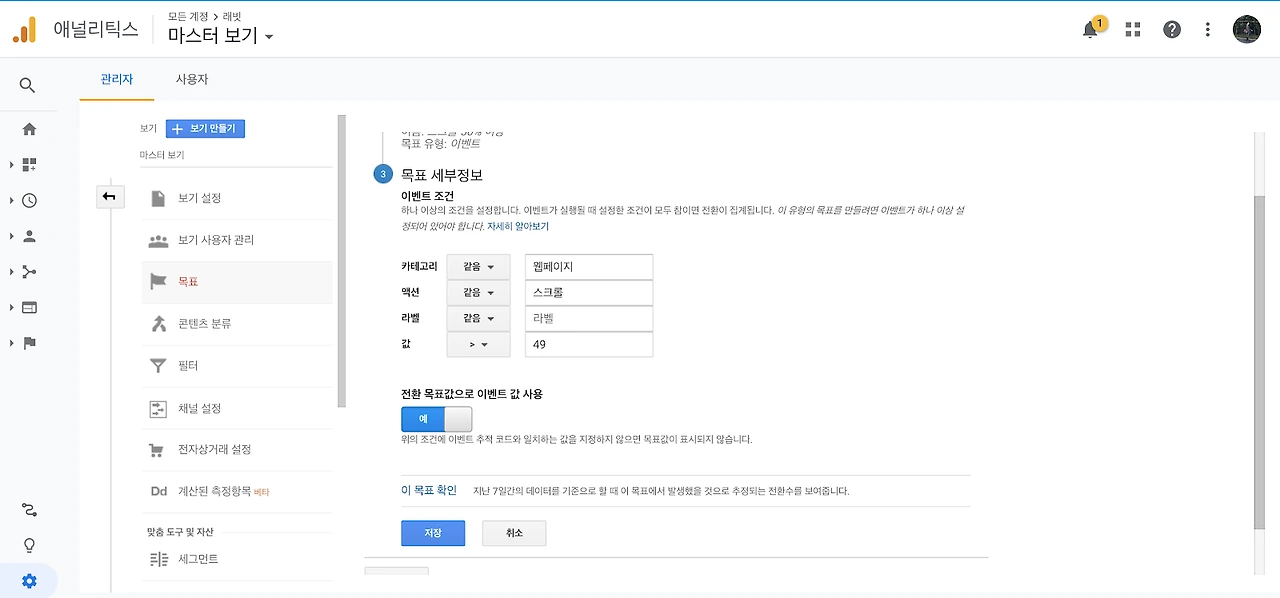Click the 콘텐츠 분류 icon

(x=158, y=324)
